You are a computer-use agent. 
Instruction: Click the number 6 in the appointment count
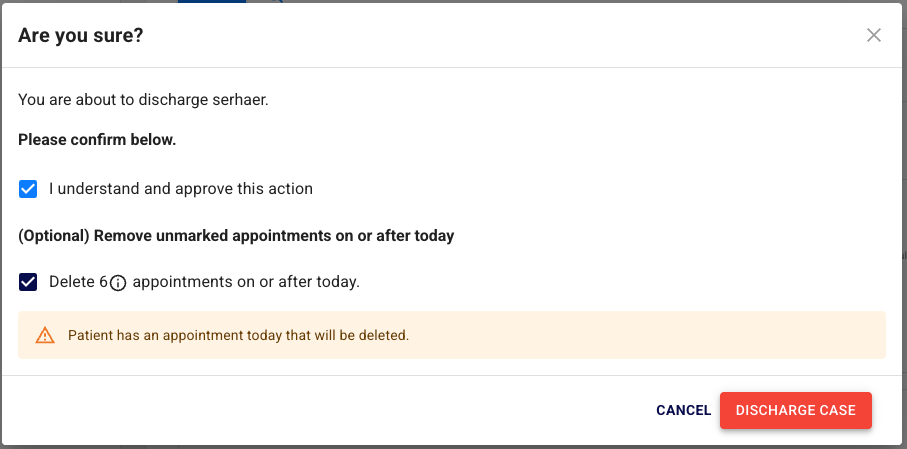tap(103, 282)
